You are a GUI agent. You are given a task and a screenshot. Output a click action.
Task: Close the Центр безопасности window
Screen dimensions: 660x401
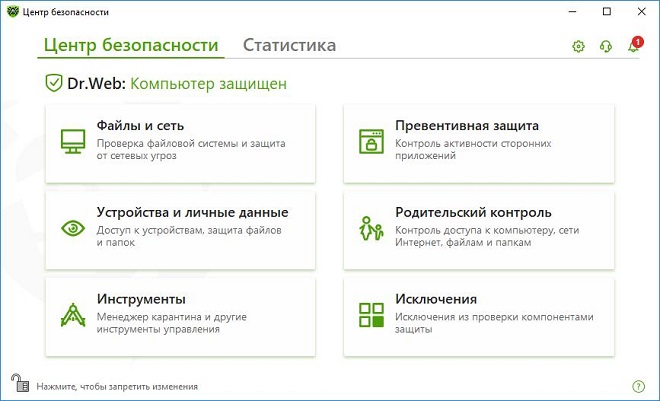click(641, 11)
